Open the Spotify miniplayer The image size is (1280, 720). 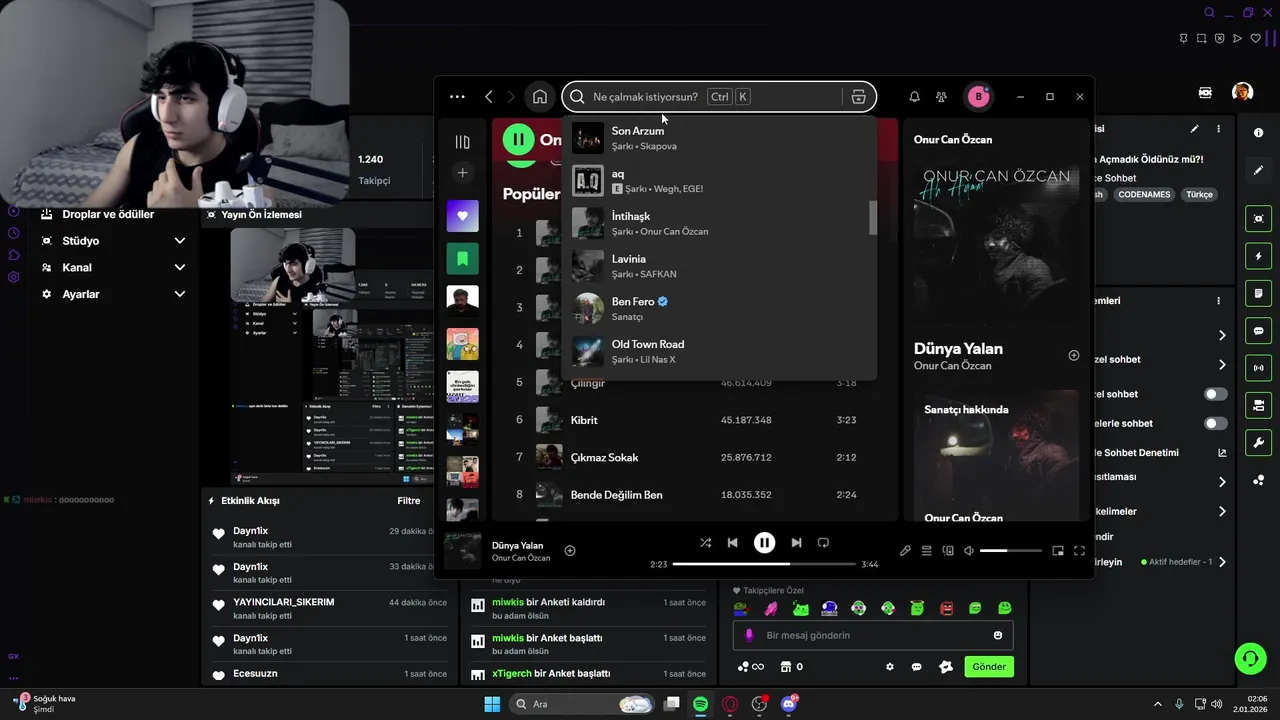pyautogui.click(x=1058, y=551)
